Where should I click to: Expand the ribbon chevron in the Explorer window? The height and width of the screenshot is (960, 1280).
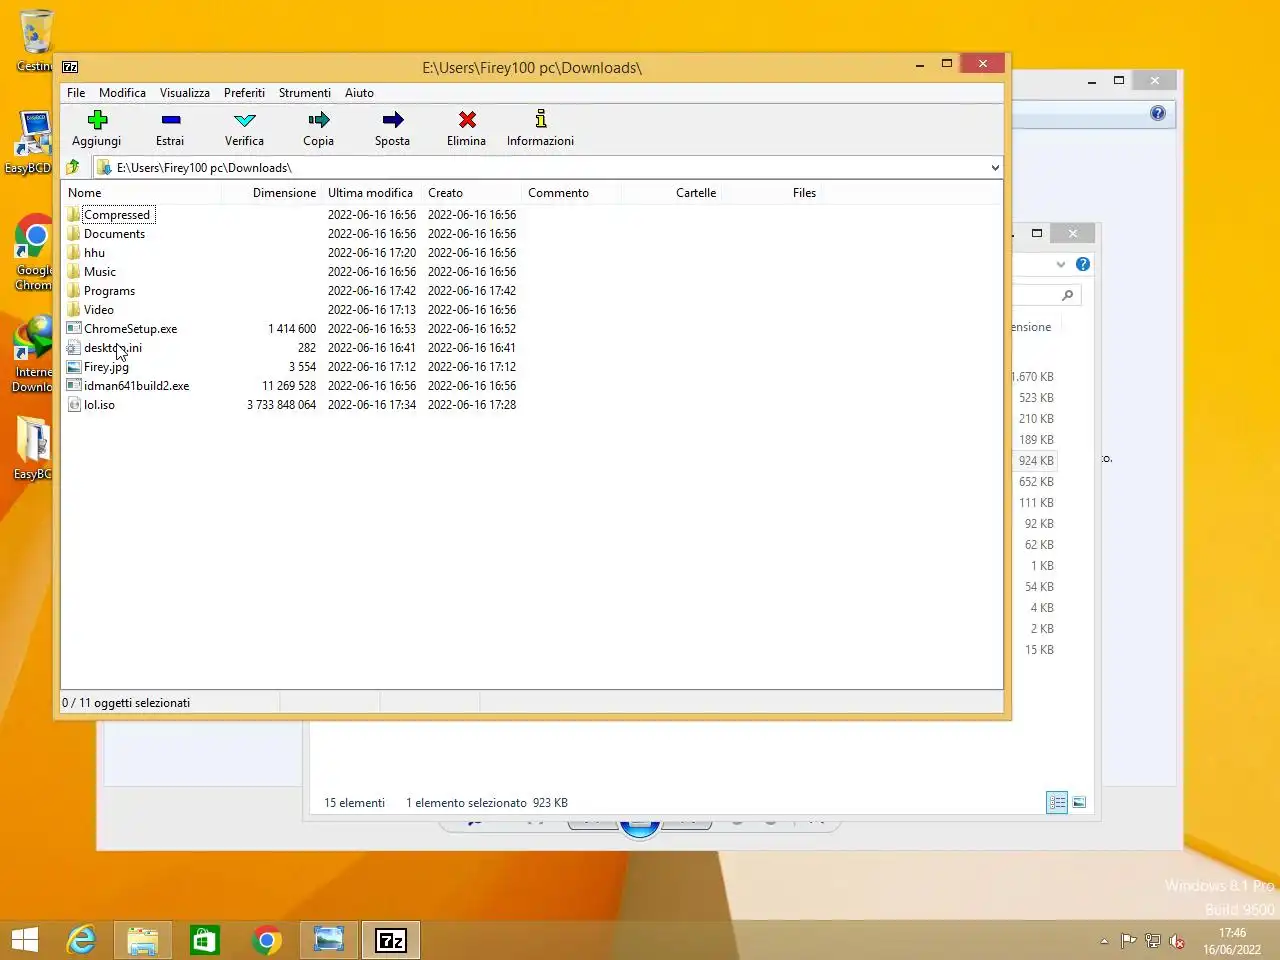tap(1061, 264)
